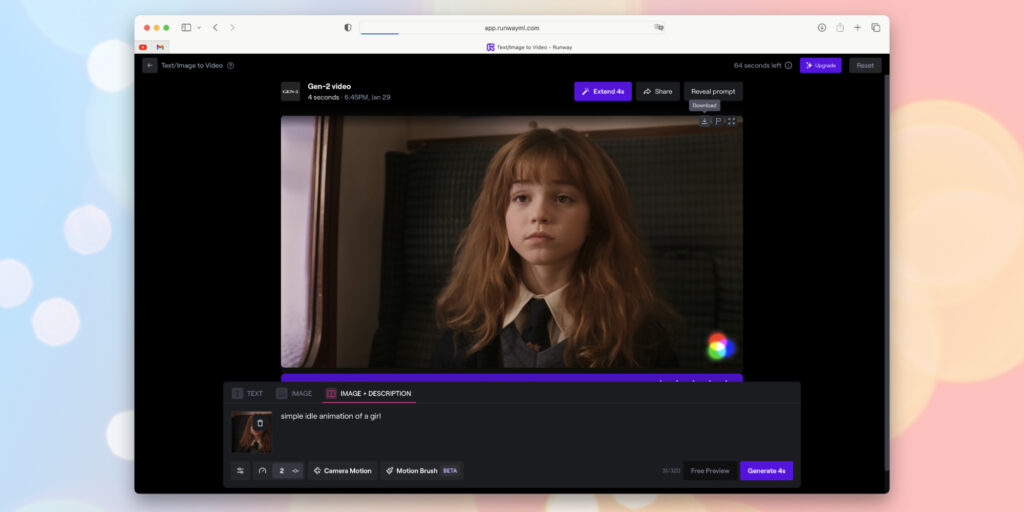Delete the uploaded image thumbnail

[260, 423]
